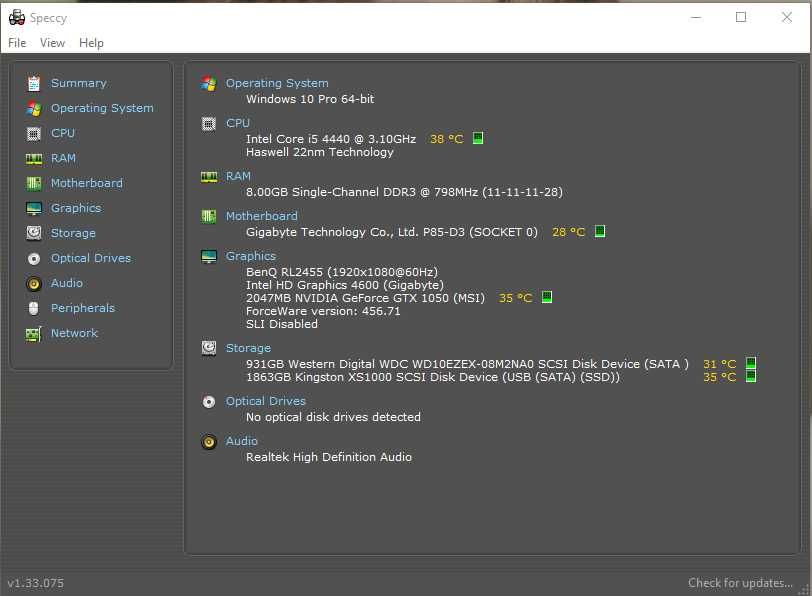812x596 pixels.
Task: Click the v1.33.075 version text
Action: (36, 583)
